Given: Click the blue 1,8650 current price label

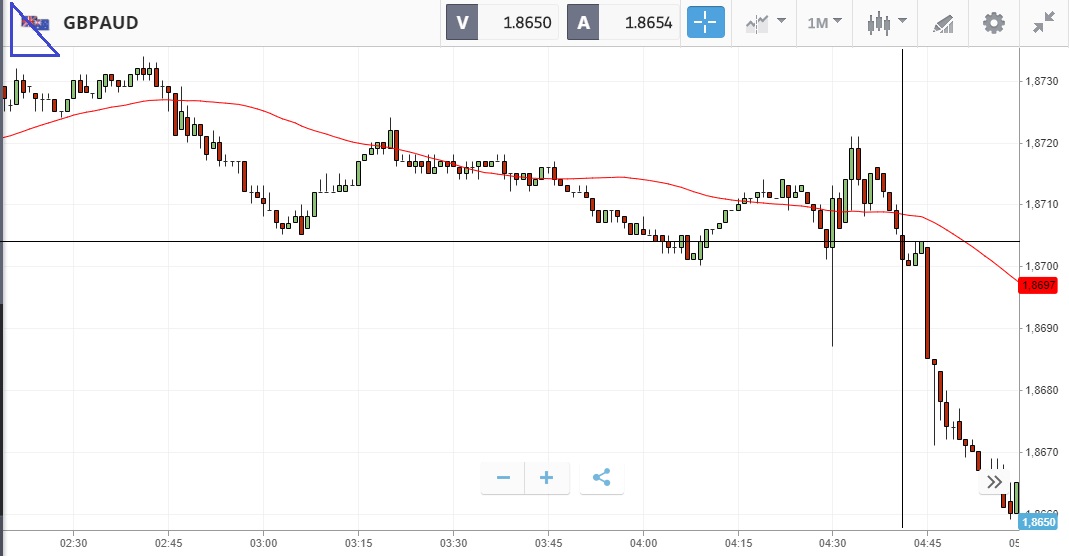Looking at the screenshot, I should point(1043,522).
